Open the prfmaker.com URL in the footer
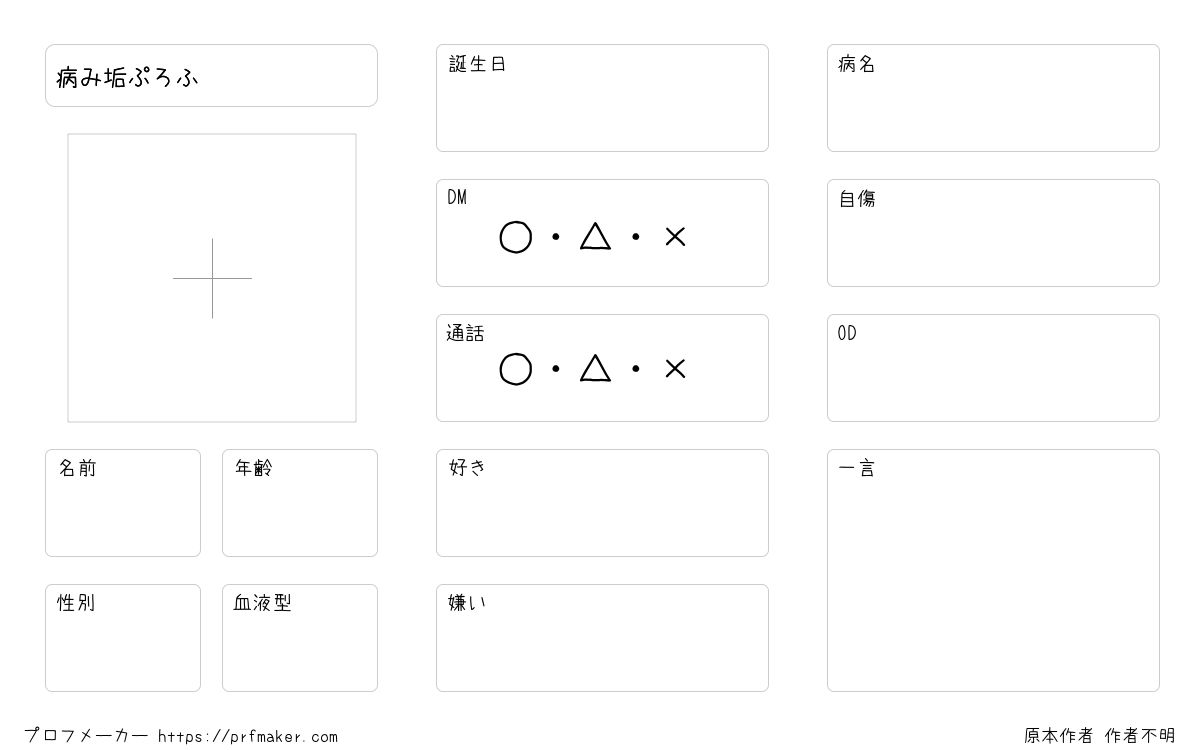 click(x=248, y=737)
